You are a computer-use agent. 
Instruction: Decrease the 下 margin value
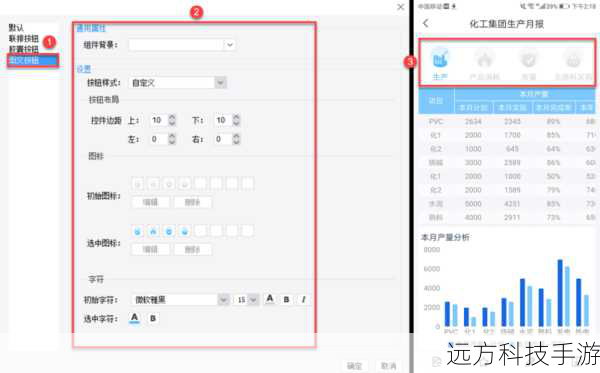click(x=236, y=123)
